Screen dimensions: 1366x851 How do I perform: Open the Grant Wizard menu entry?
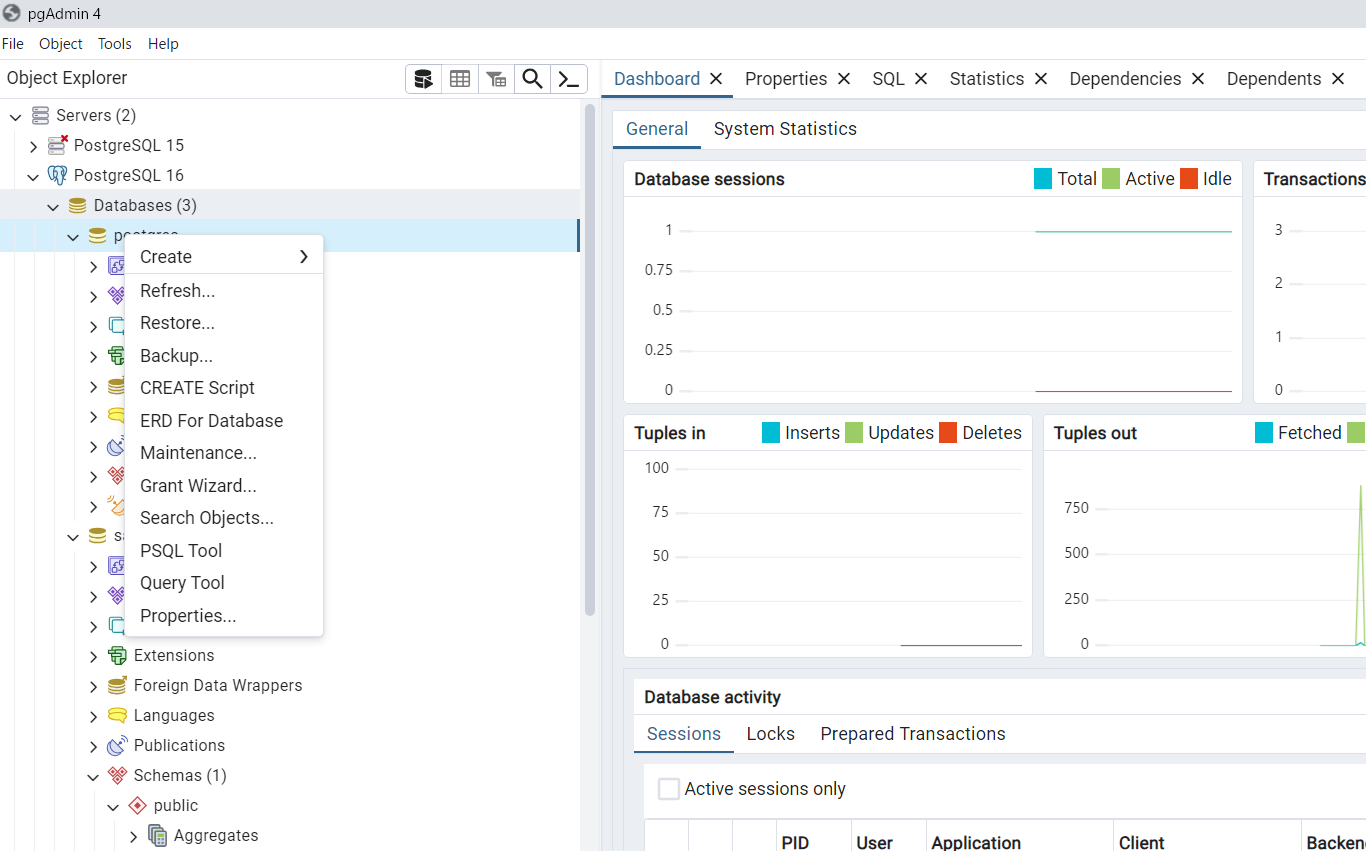pyautogui.click(x=197, y=485)
